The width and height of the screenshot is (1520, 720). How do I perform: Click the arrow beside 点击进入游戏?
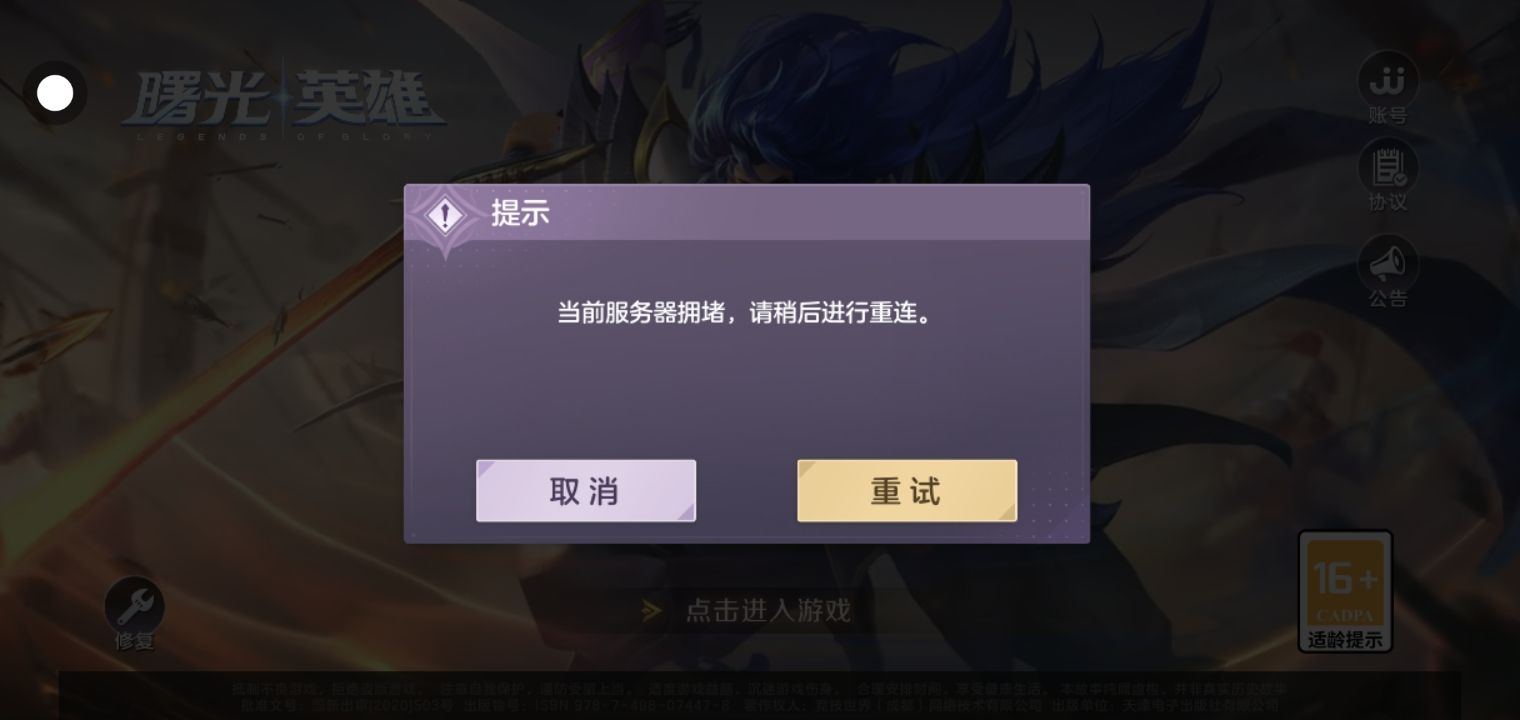click(x=652, y=610)
